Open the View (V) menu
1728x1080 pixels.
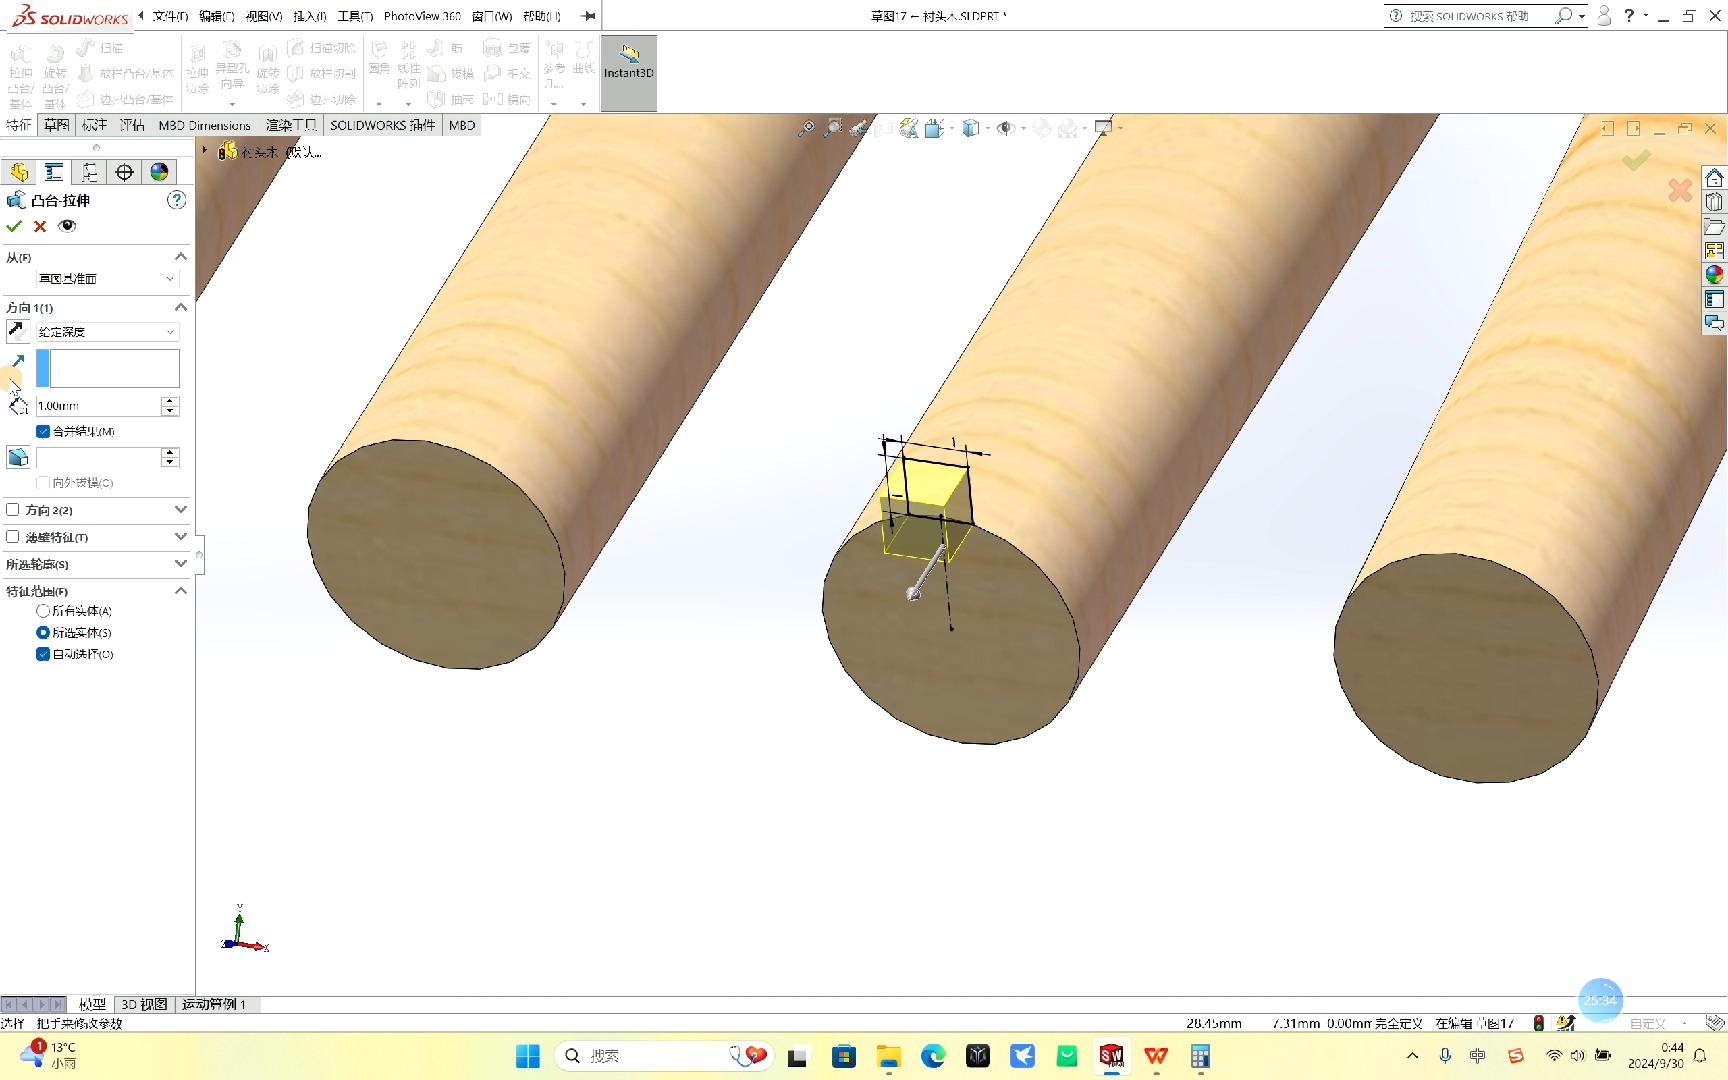click(x=264, y=16)
